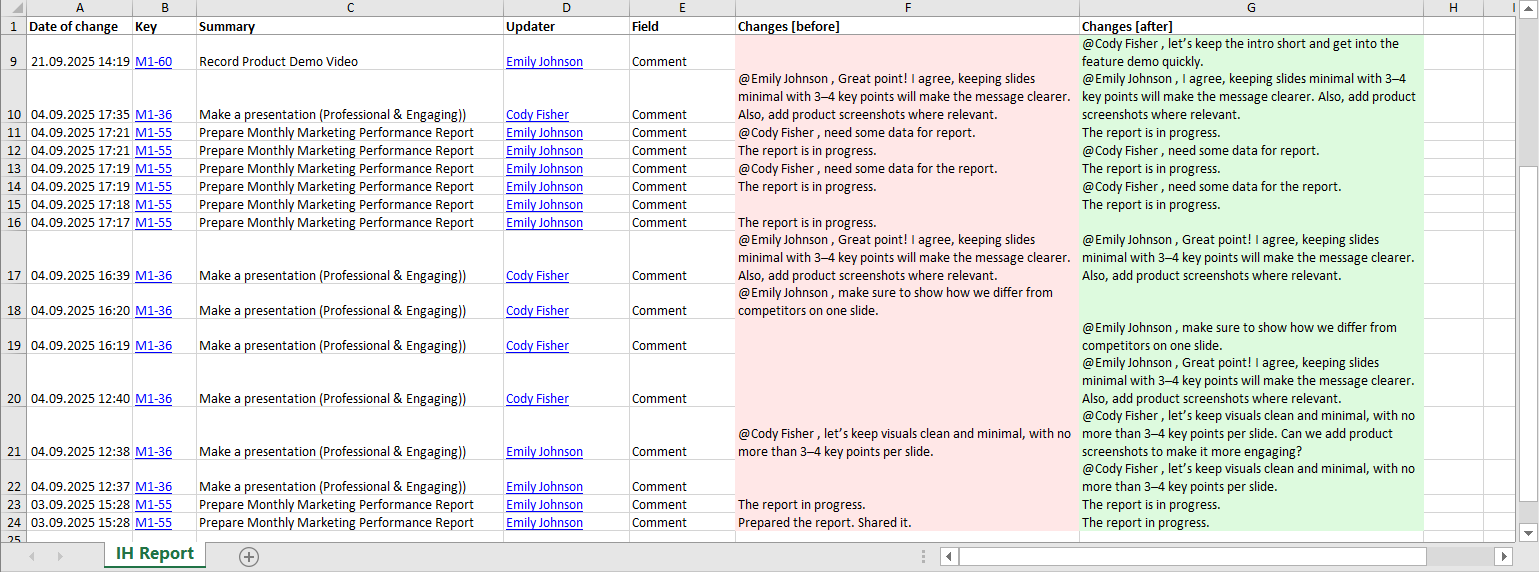1539x572 pixels.
Task: Select row 21 'Can we add product screenshots' after cell
Action: pos(1251,434)
